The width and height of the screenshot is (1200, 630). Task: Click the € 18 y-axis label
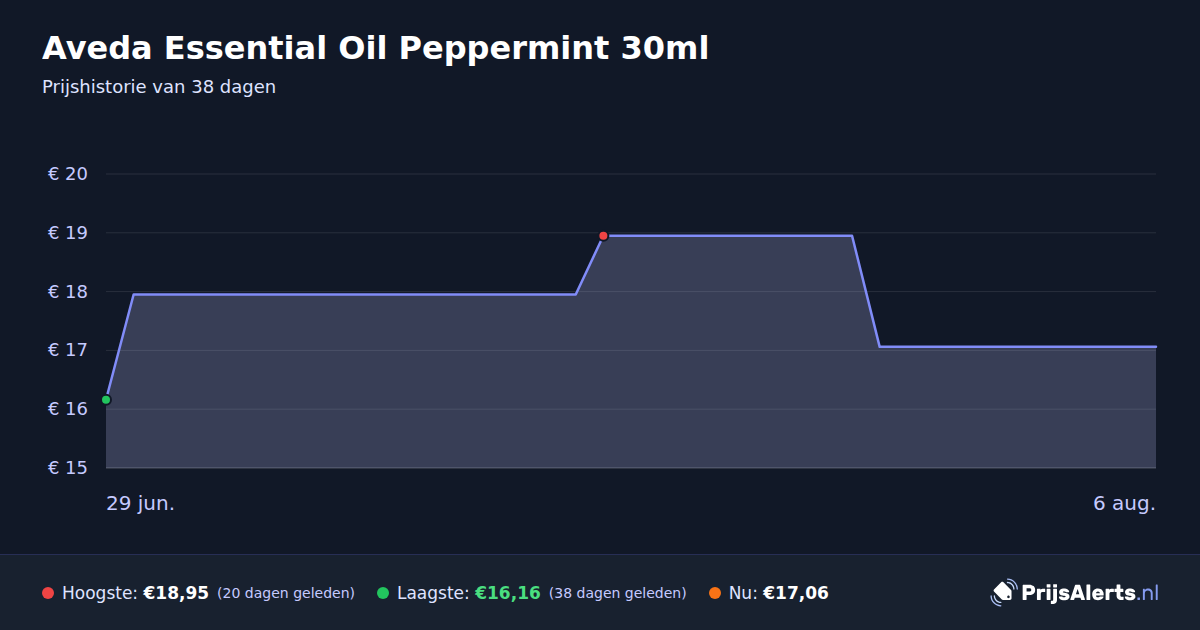pos(68,292)
